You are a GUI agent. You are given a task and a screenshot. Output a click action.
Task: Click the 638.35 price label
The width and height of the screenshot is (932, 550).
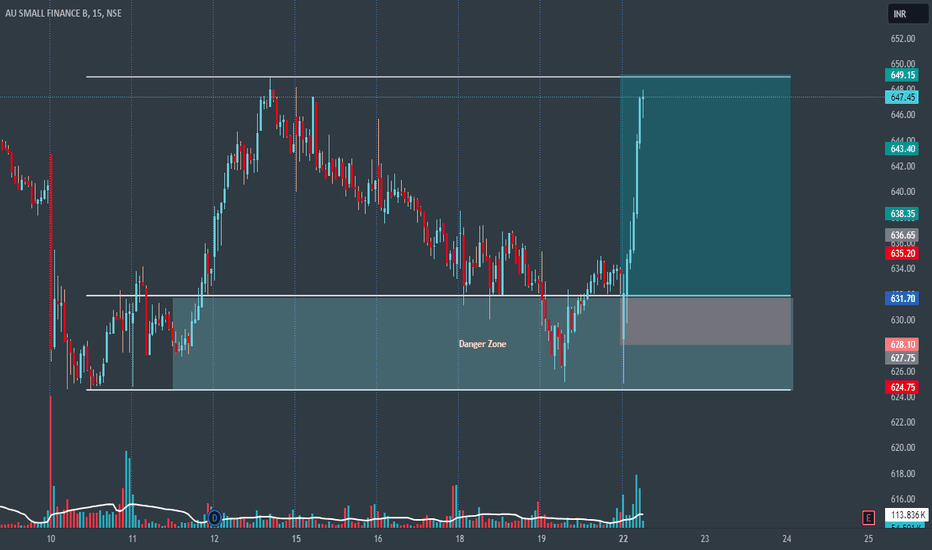click(902, 213)
